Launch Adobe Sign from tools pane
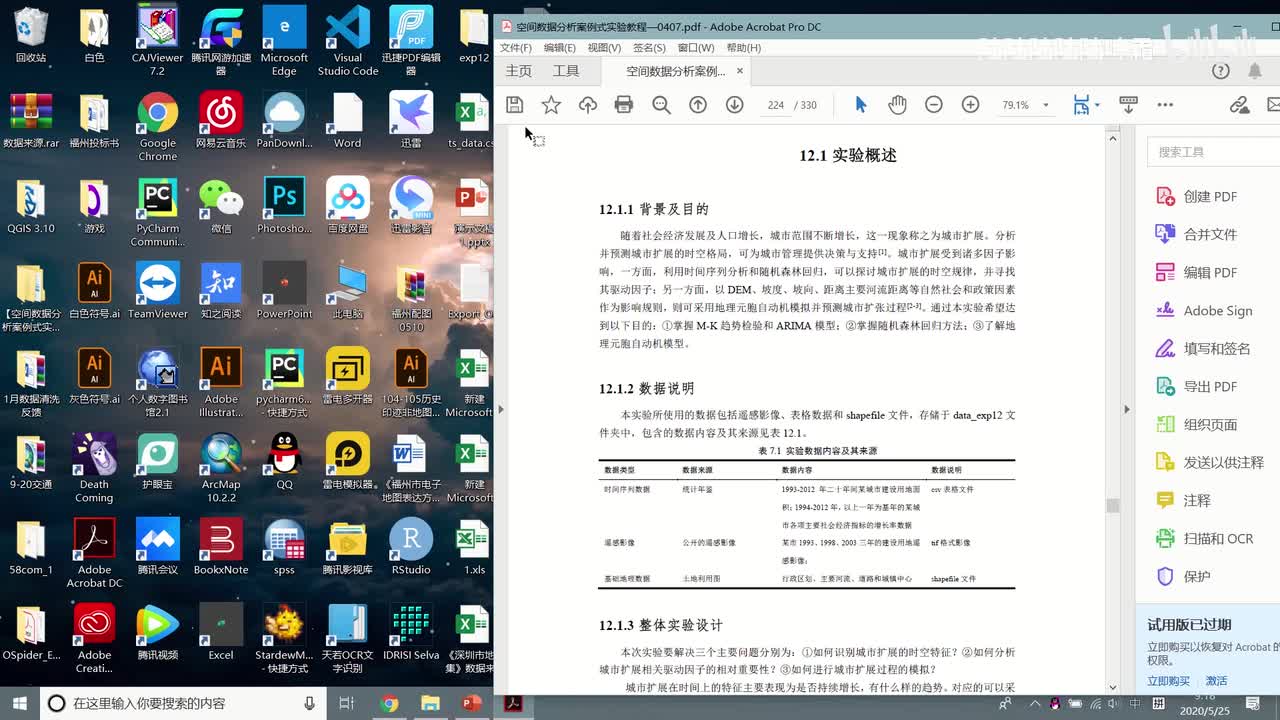Viewport: 1280px width, 720px height. 1204,310
